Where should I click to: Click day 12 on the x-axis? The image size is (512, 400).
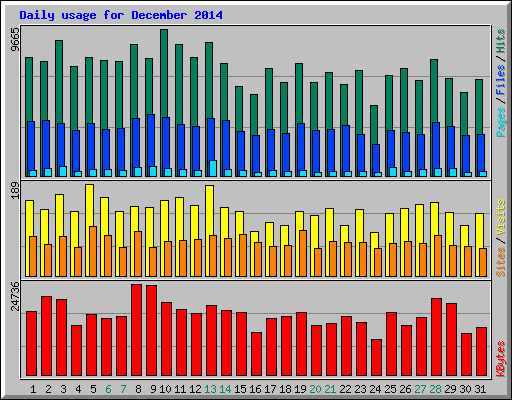[x=195, y=389]
